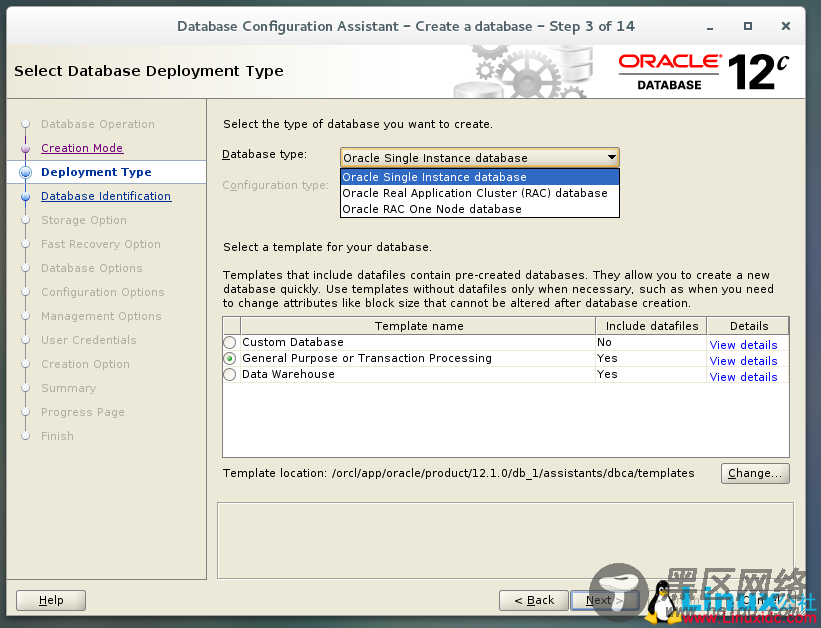Image resolution: width=821 pixels, height=628 pixels.
Task: Click the Deployment Type step bullet icon
Action: pos(25,172)
